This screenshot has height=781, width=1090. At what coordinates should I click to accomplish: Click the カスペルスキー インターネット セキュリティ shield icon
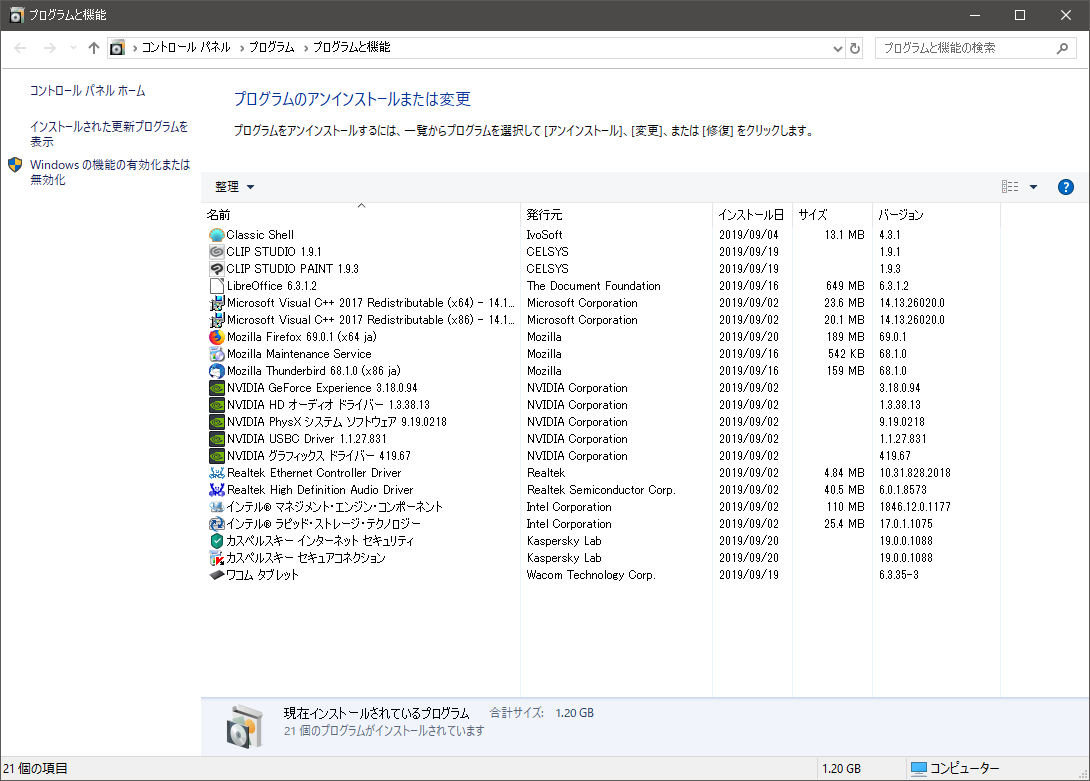tap(217, 541)
